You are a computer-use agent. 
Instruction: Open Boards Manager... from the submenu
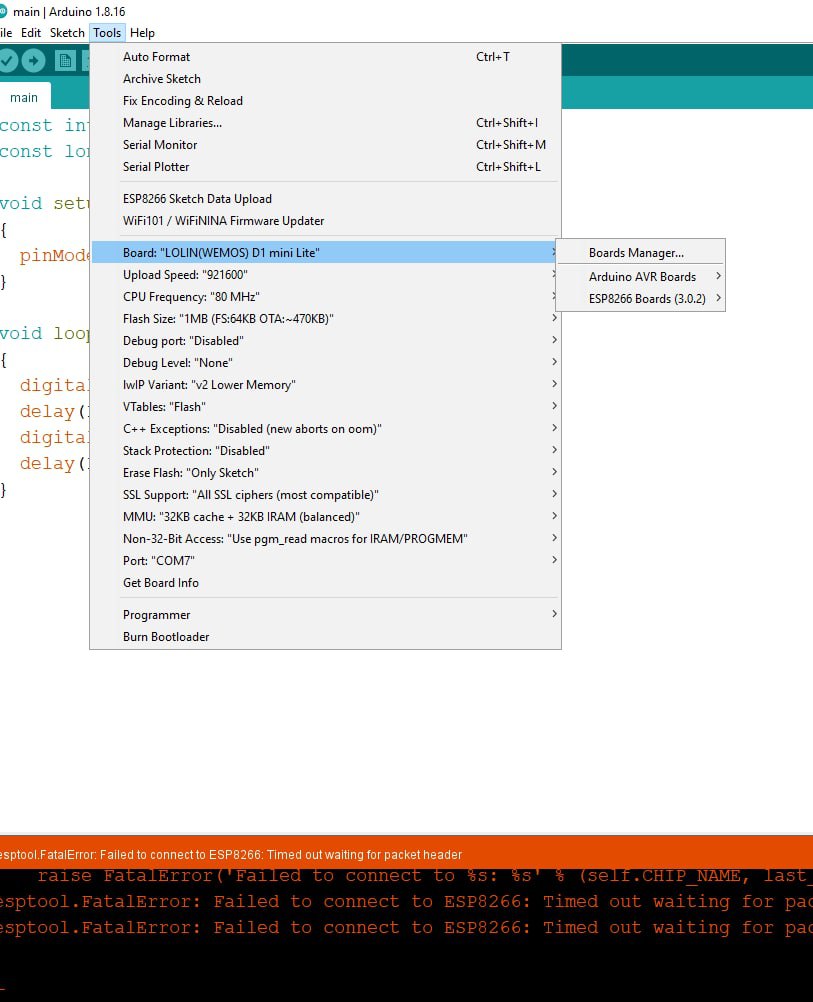tap(640, 253)
